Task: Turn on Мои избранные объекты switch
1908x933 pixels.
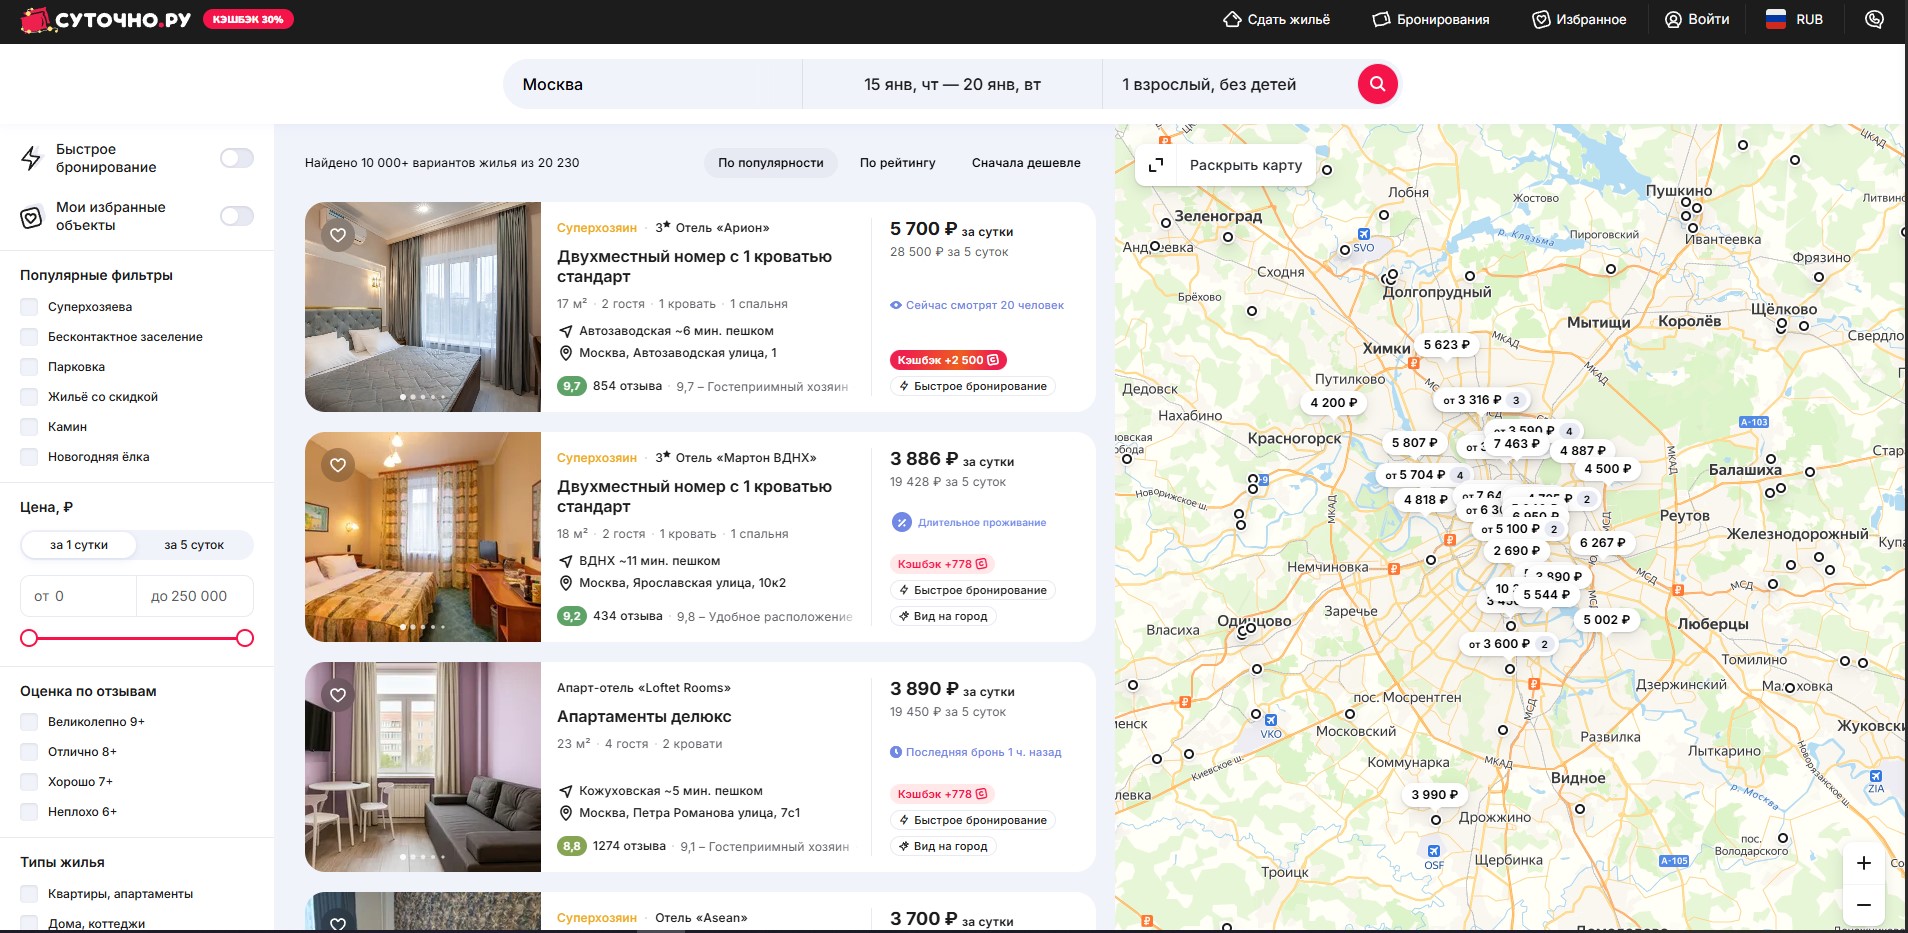Action: [x=237, y=216]
